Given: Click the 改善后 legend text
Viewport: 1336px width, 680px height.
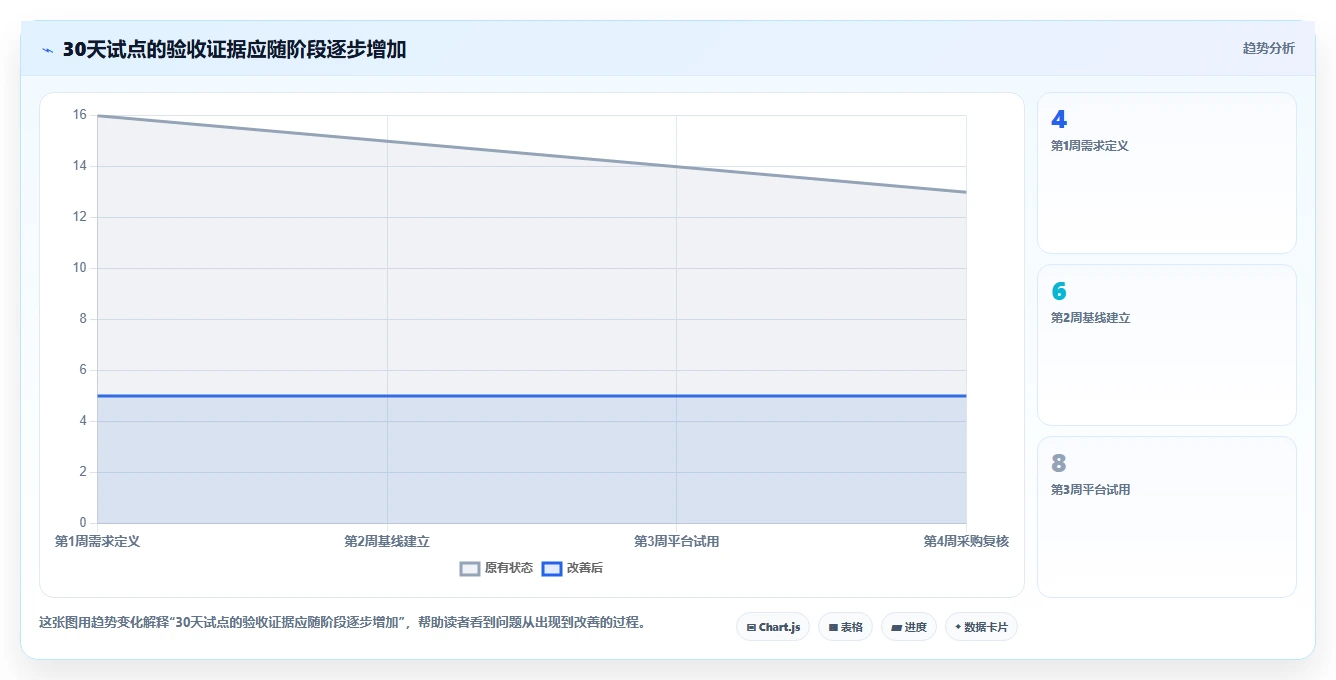Looking at the screenshot, I should pyautogui.click(x=585, y=568).
